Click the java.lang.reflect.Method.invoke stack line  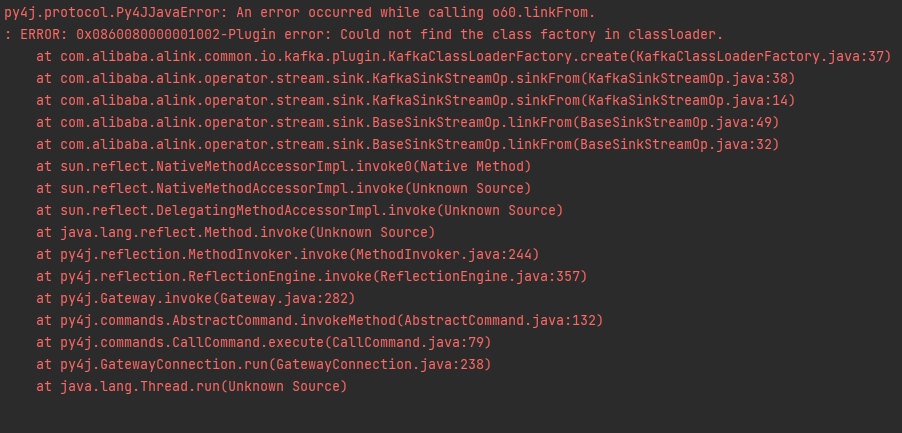[x=236, y=232]
